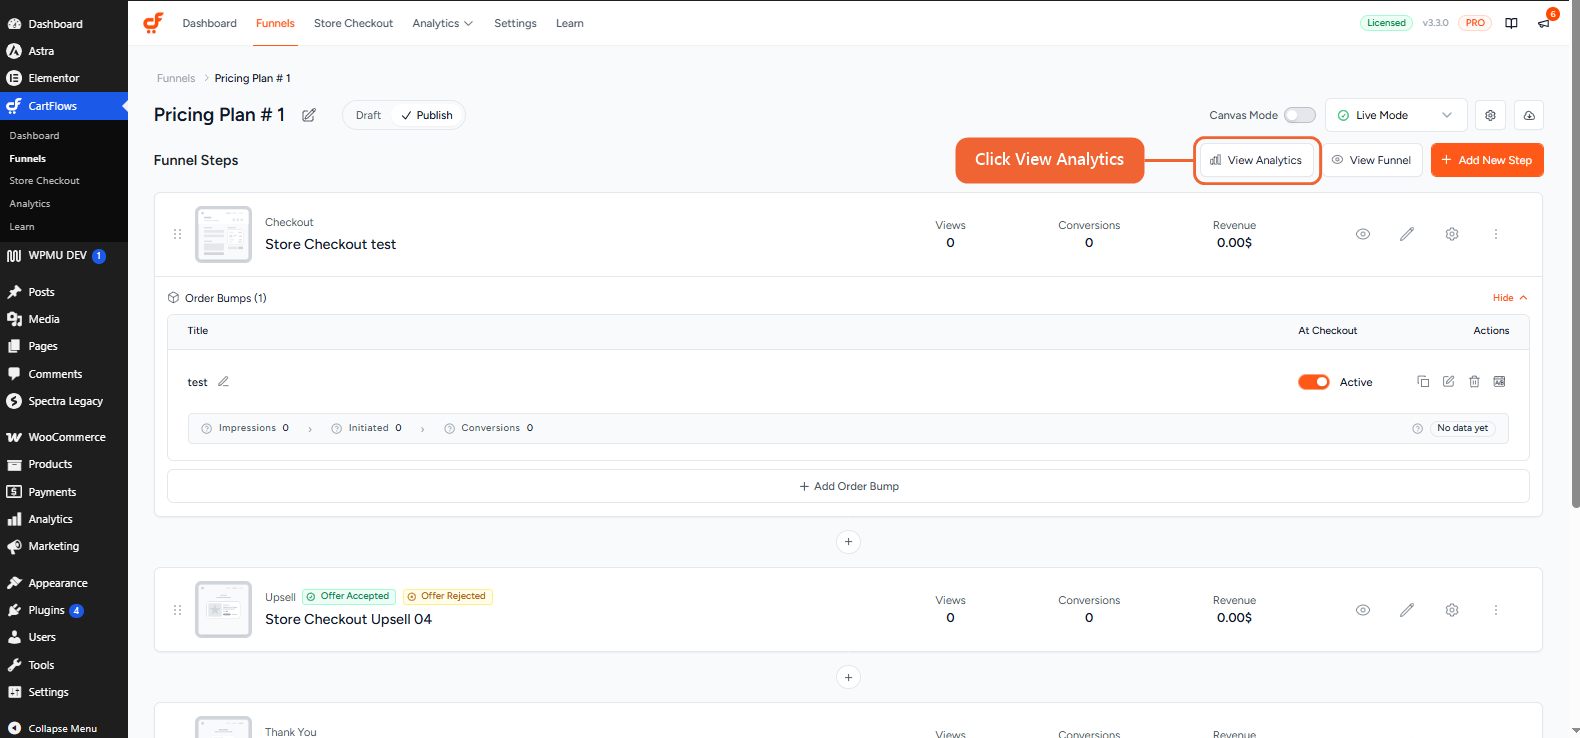This screenshot has width=1580, height=738.
Task: Open WooCommerce in the WordPress sidebar
Action: [64, 437]
